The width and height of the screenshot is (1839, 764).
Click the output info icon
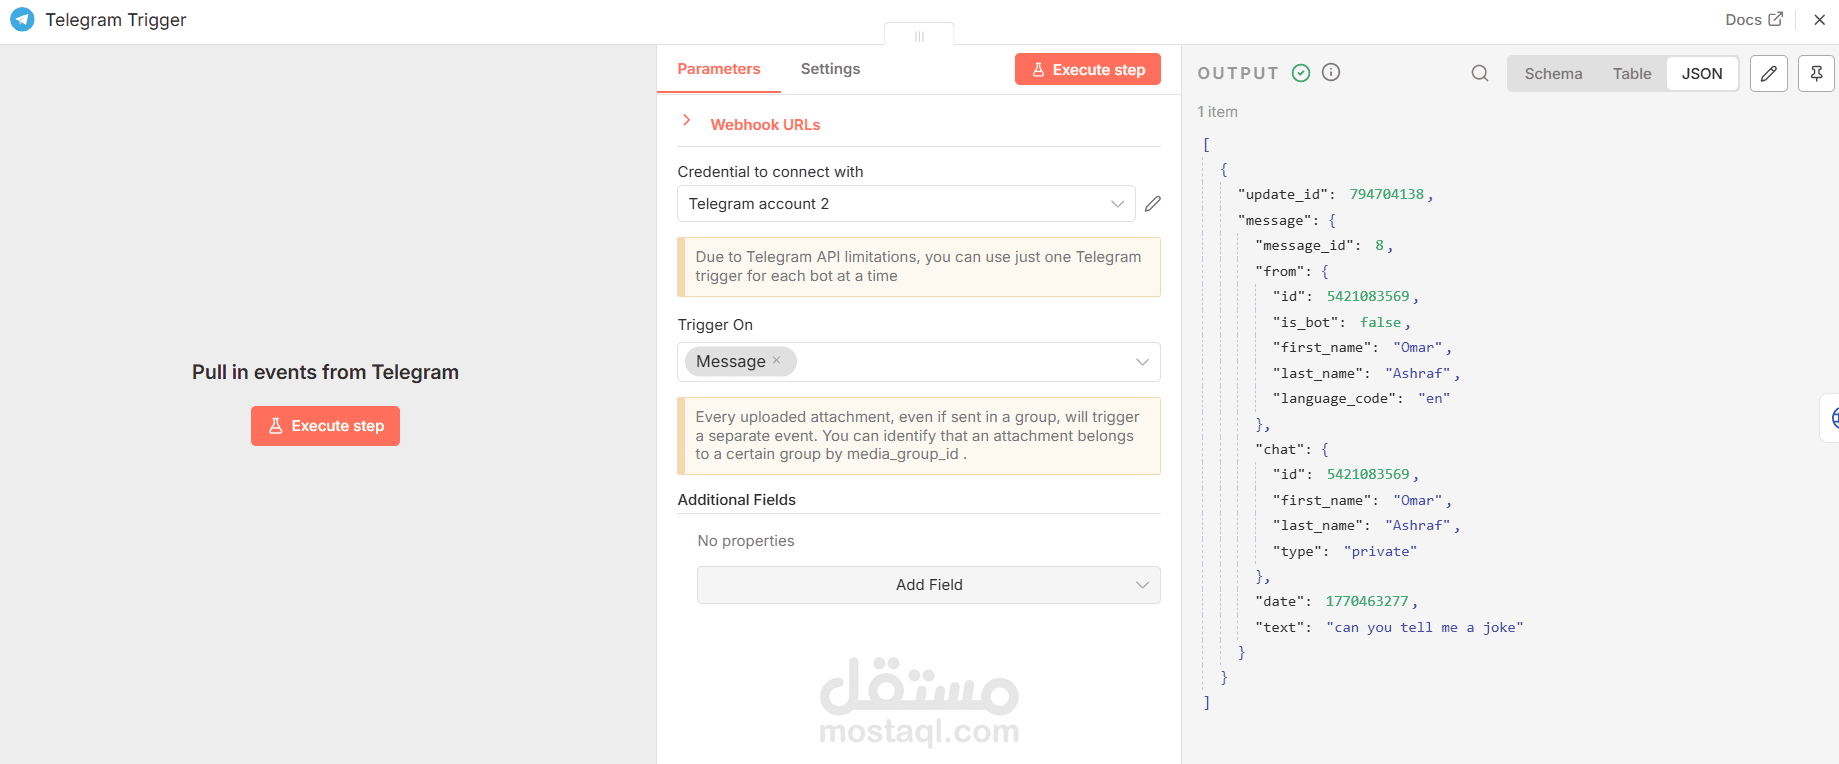[x=1331, y=72]
